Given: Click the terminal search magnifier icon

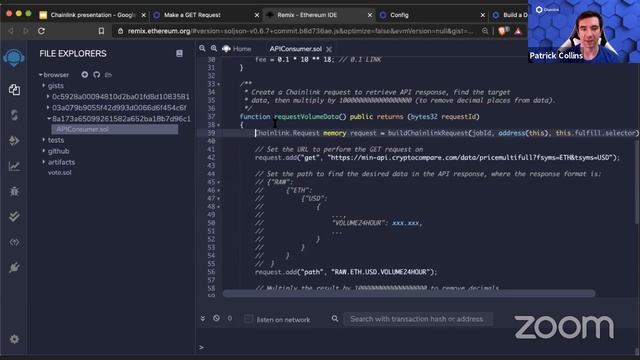Looking at the screenshot, I should (335, 318).
